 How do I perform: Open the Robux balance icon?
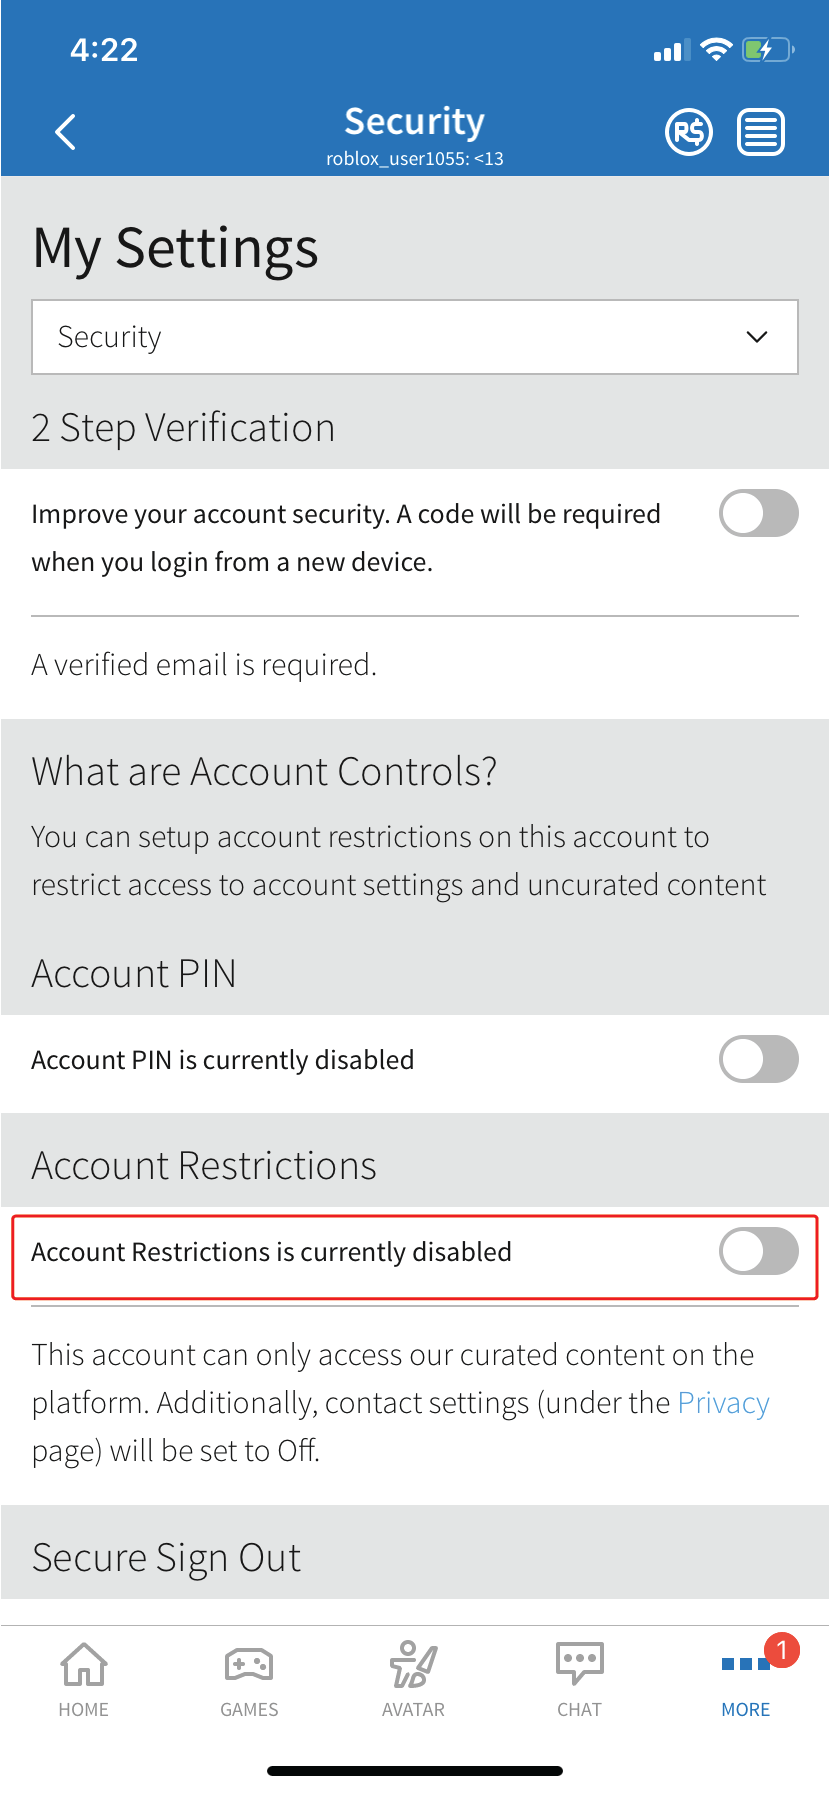point(689,132)
